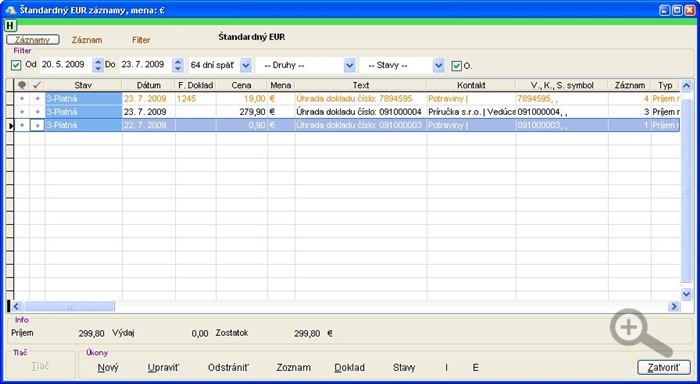
Task: Toggle check cell of the 19,00 row
Action: tap(37, 98)
